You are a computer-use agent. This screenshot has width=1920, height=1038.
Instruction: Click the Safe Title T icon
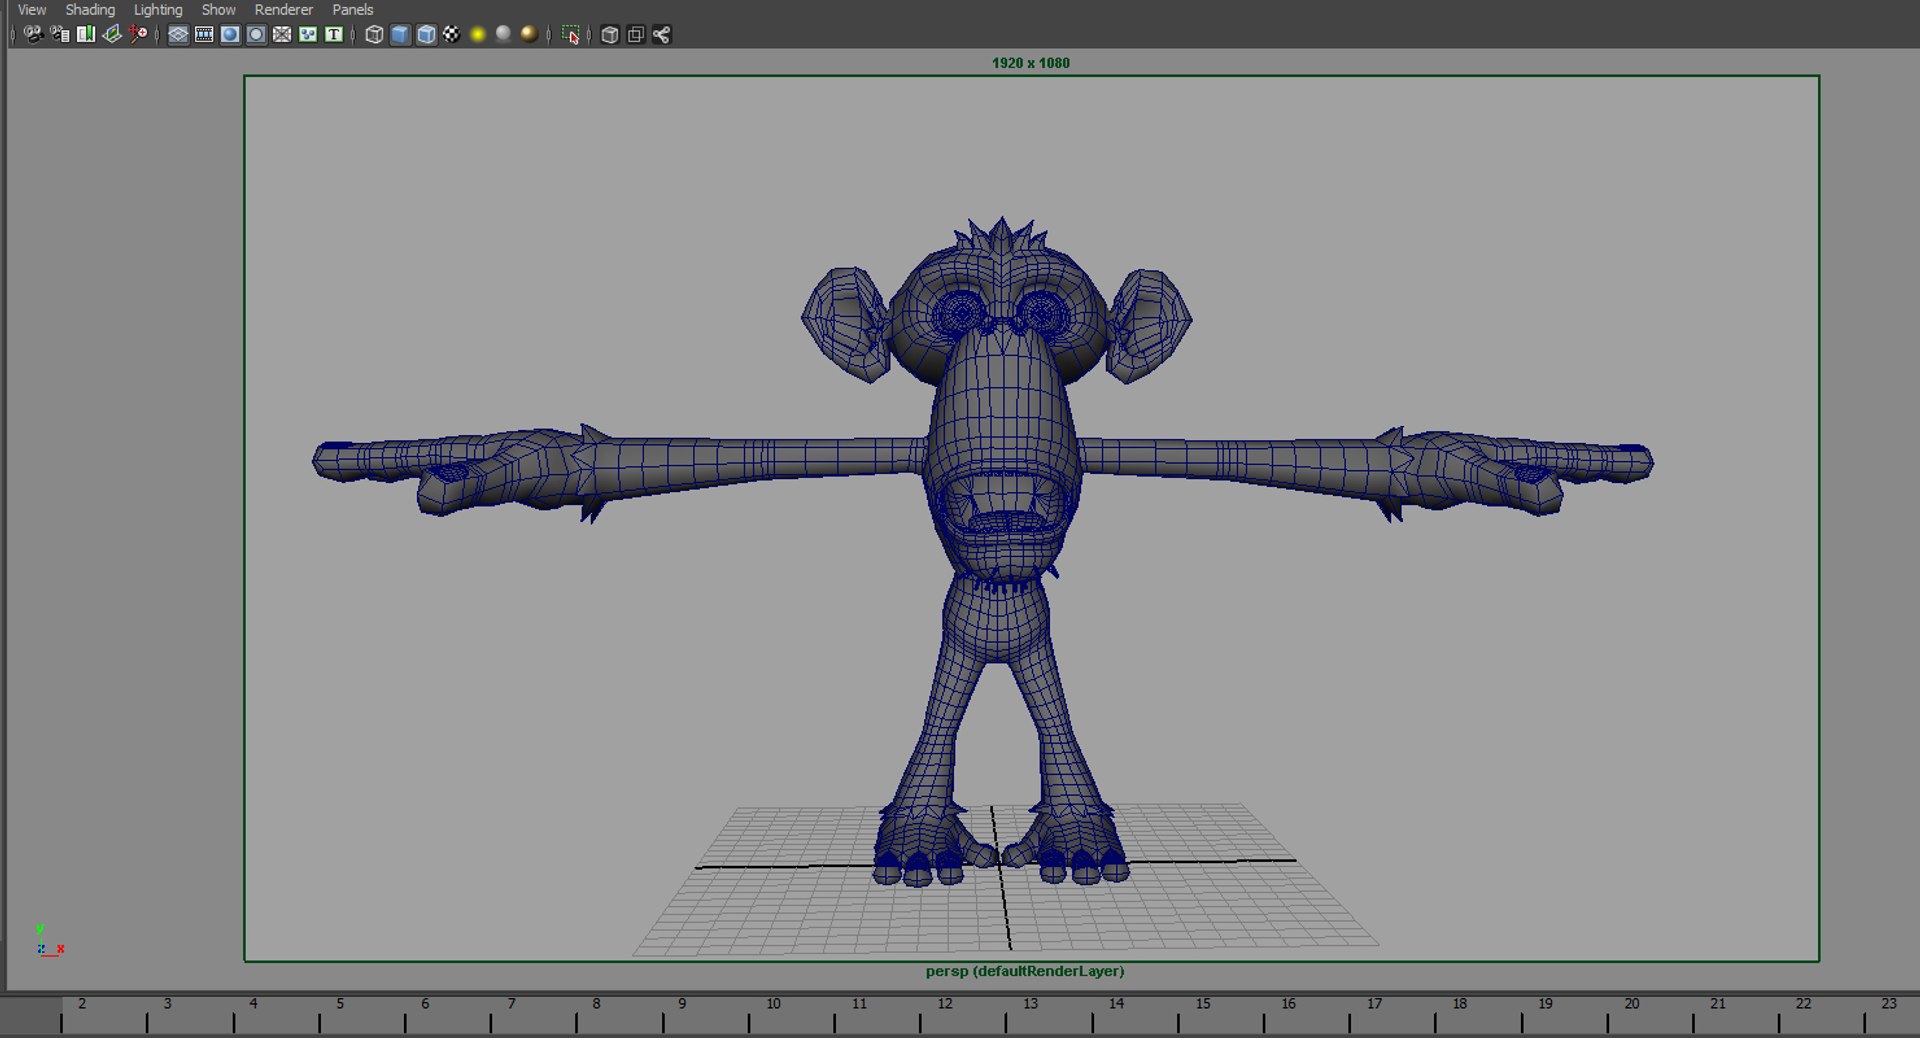(x=334, y=35)
